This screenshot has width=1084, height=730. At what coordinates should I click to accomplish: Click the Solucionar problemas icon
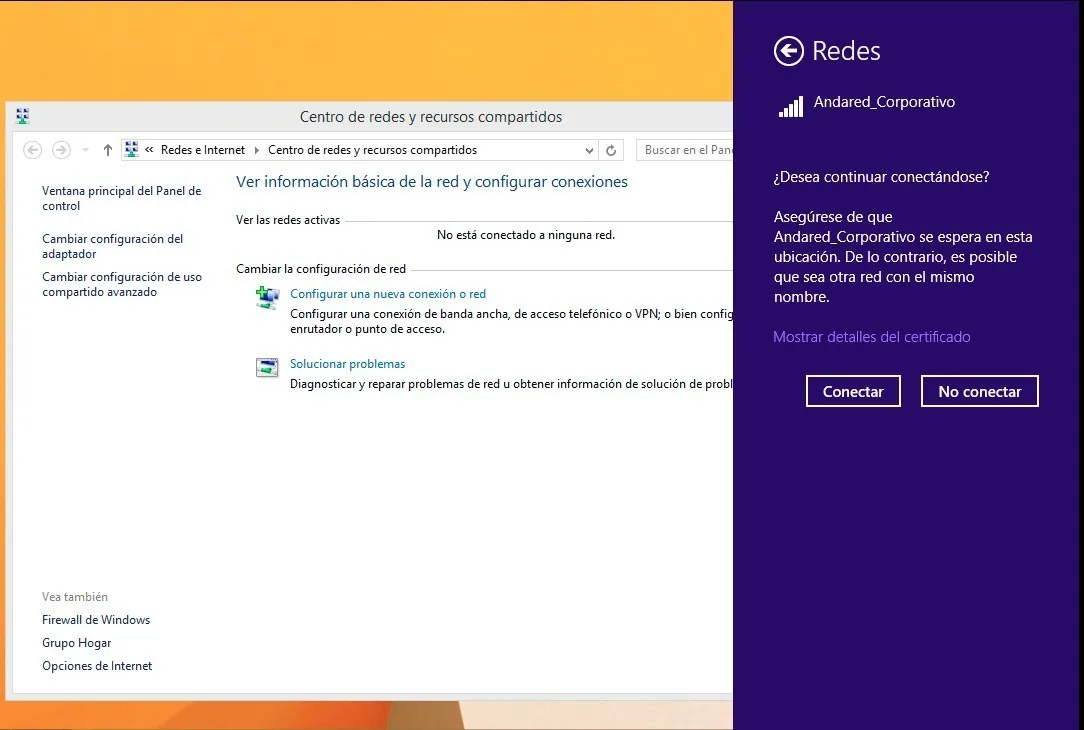coord(267,367)
